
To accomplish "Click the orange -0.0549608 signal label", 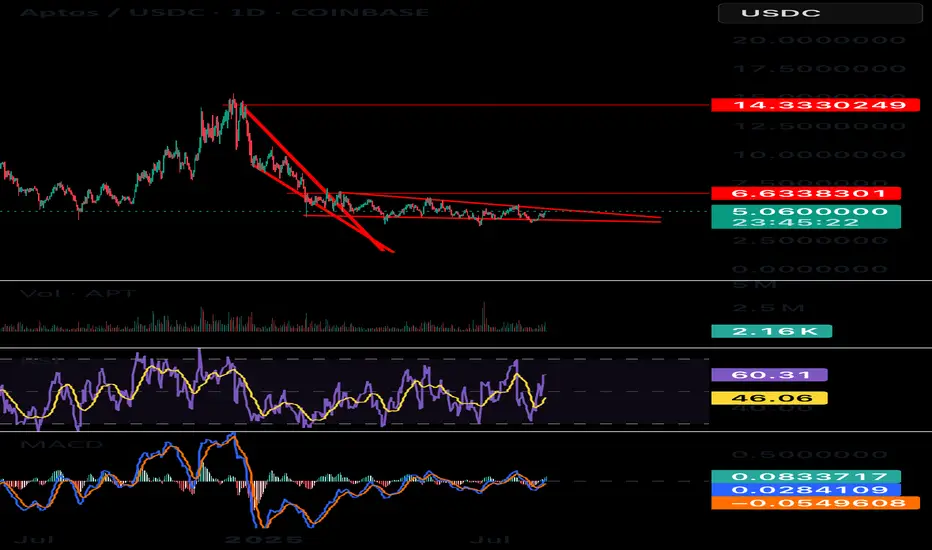I will pos(816,503).
